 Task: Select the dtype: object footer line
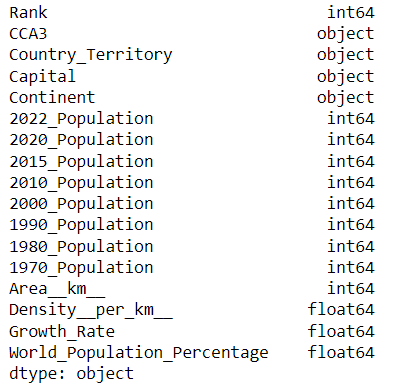pos(72,374)
